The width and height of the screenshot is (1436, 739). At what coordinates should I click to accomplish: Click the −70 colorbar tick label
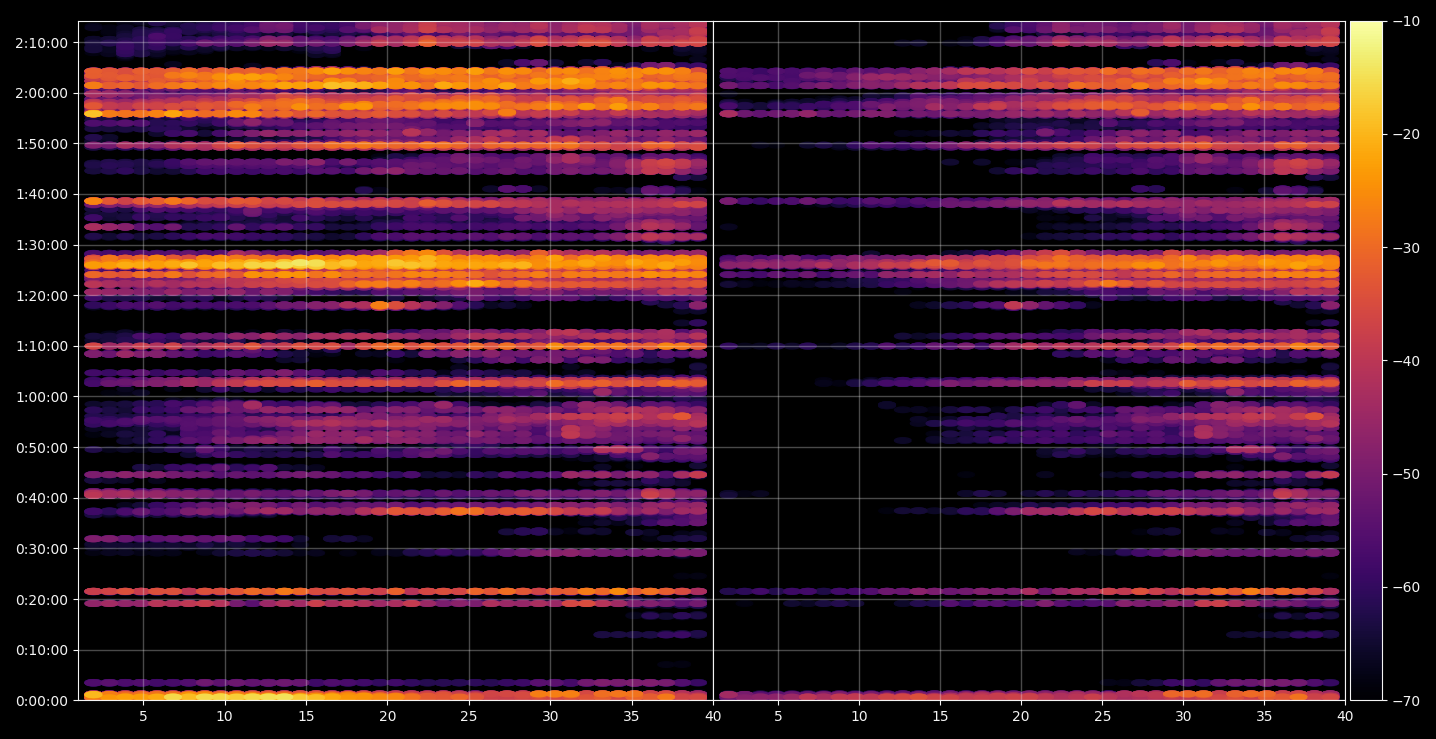(1407, 701)
